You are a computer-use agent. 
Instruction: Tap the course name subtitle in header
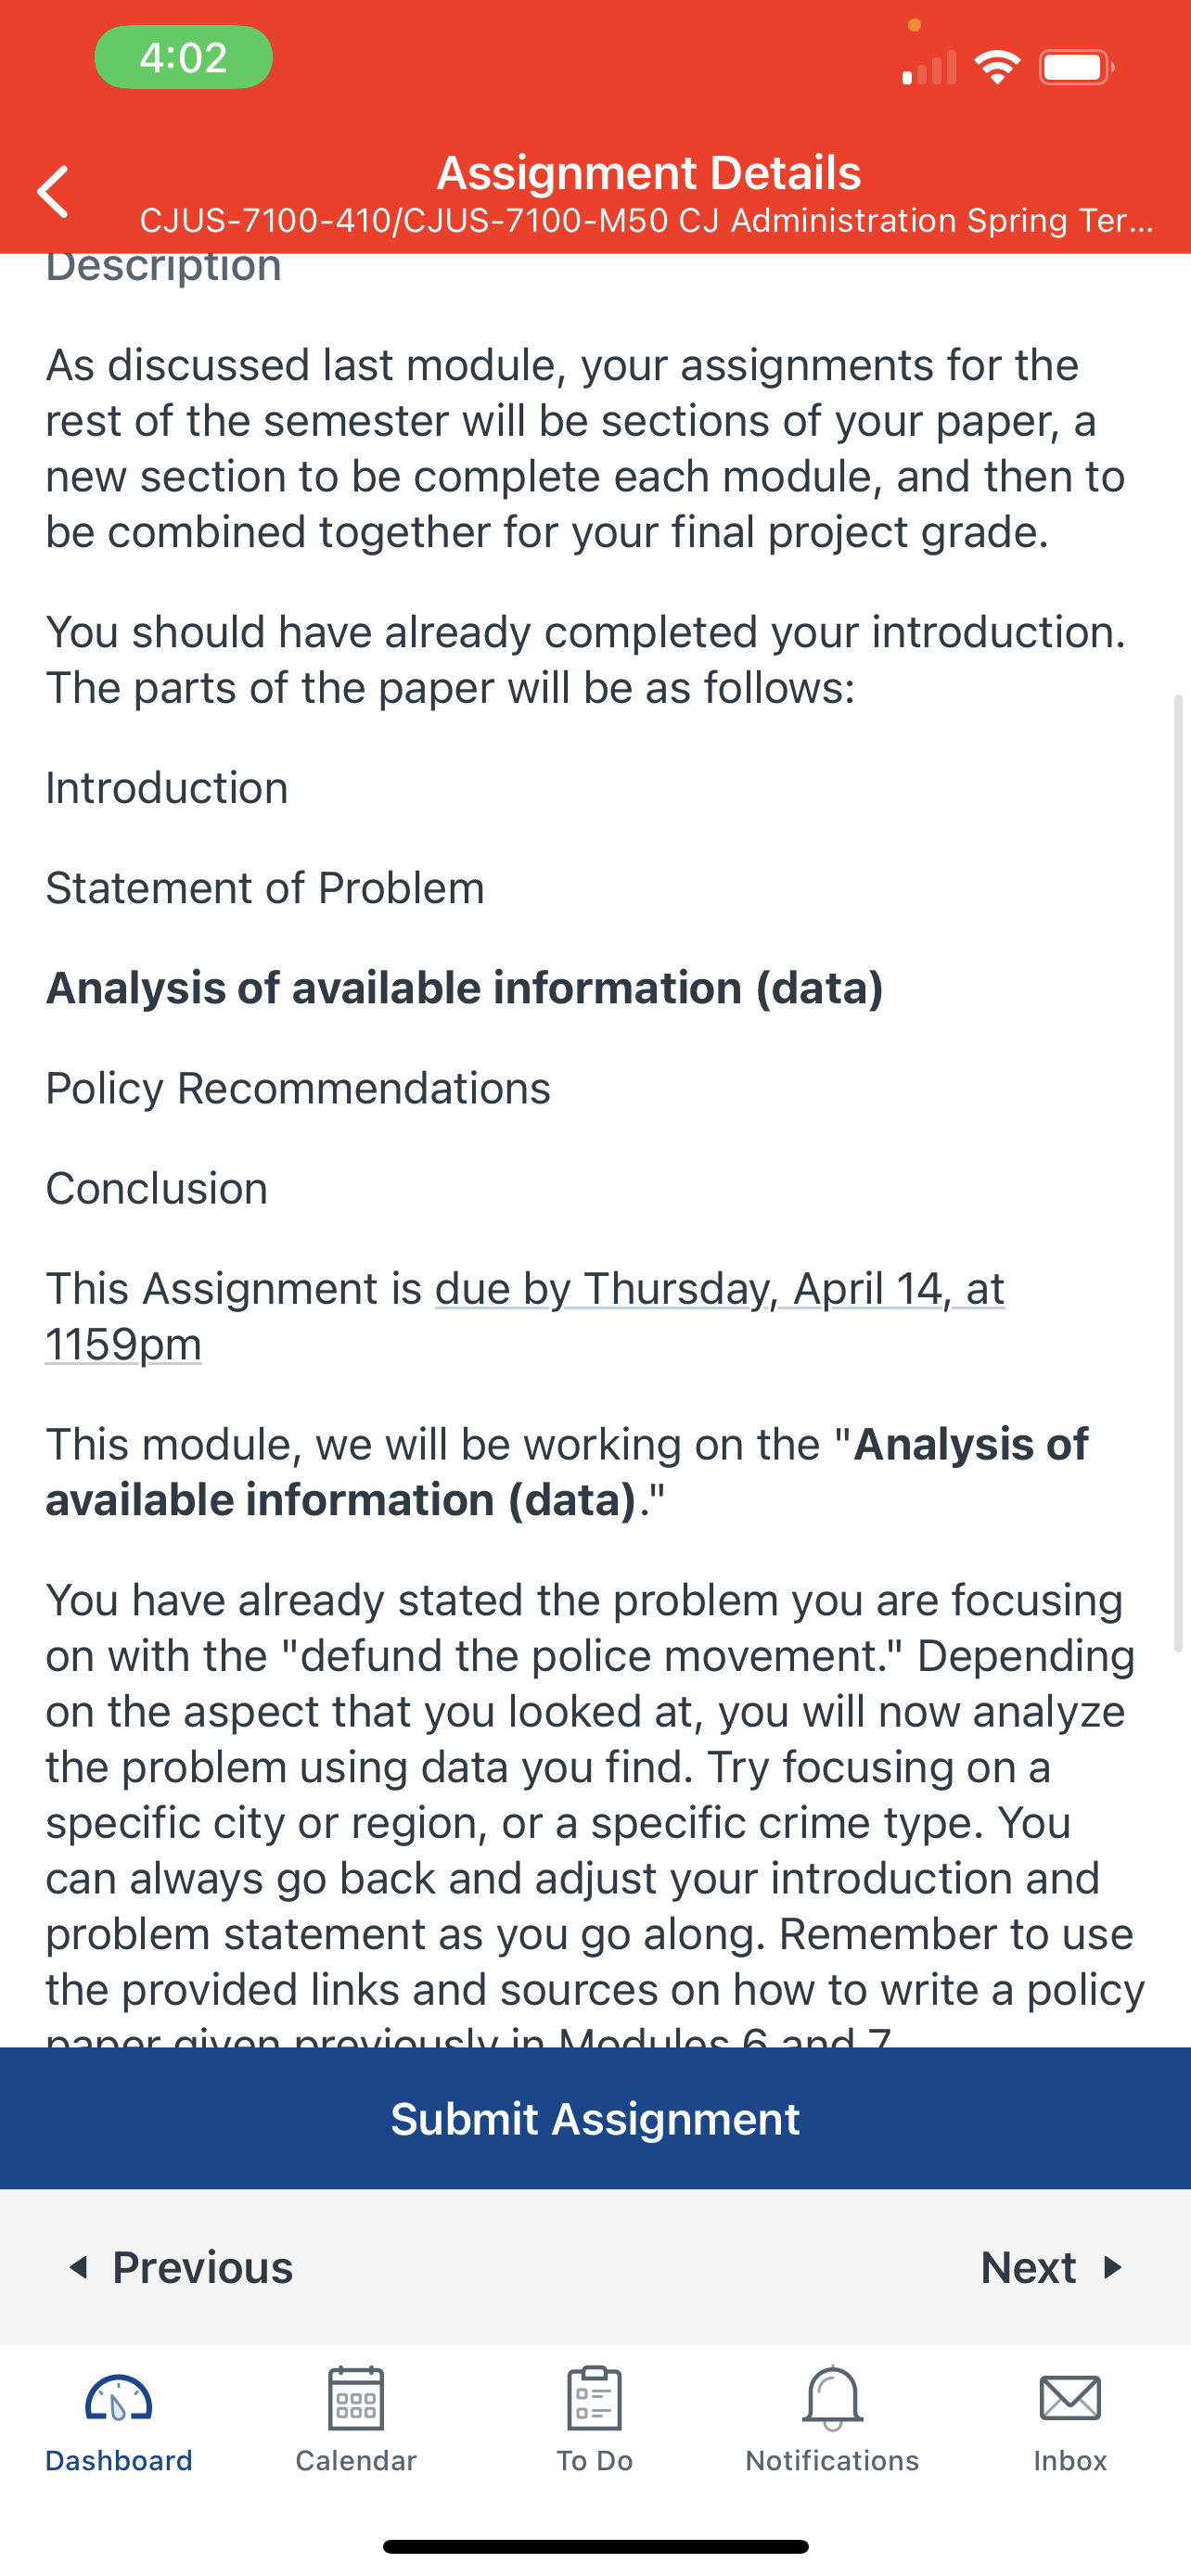[x=646, y=220]
